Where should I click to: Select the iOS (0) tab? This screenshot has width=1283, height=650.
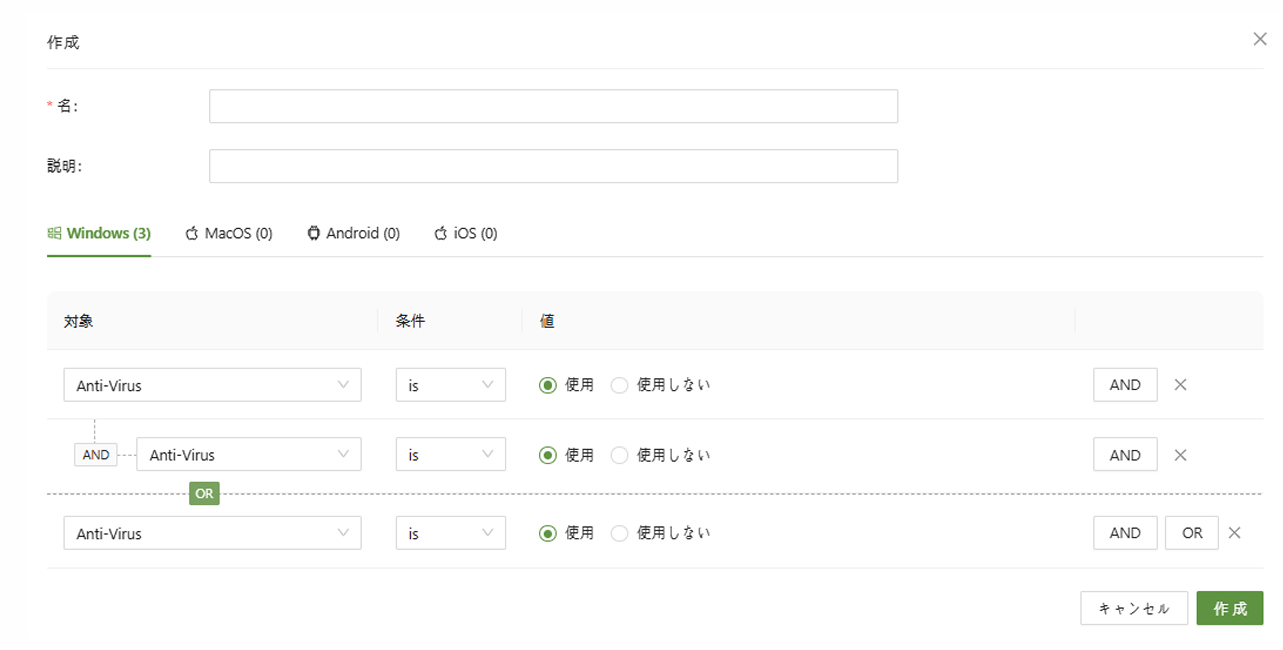coord(465,233)
